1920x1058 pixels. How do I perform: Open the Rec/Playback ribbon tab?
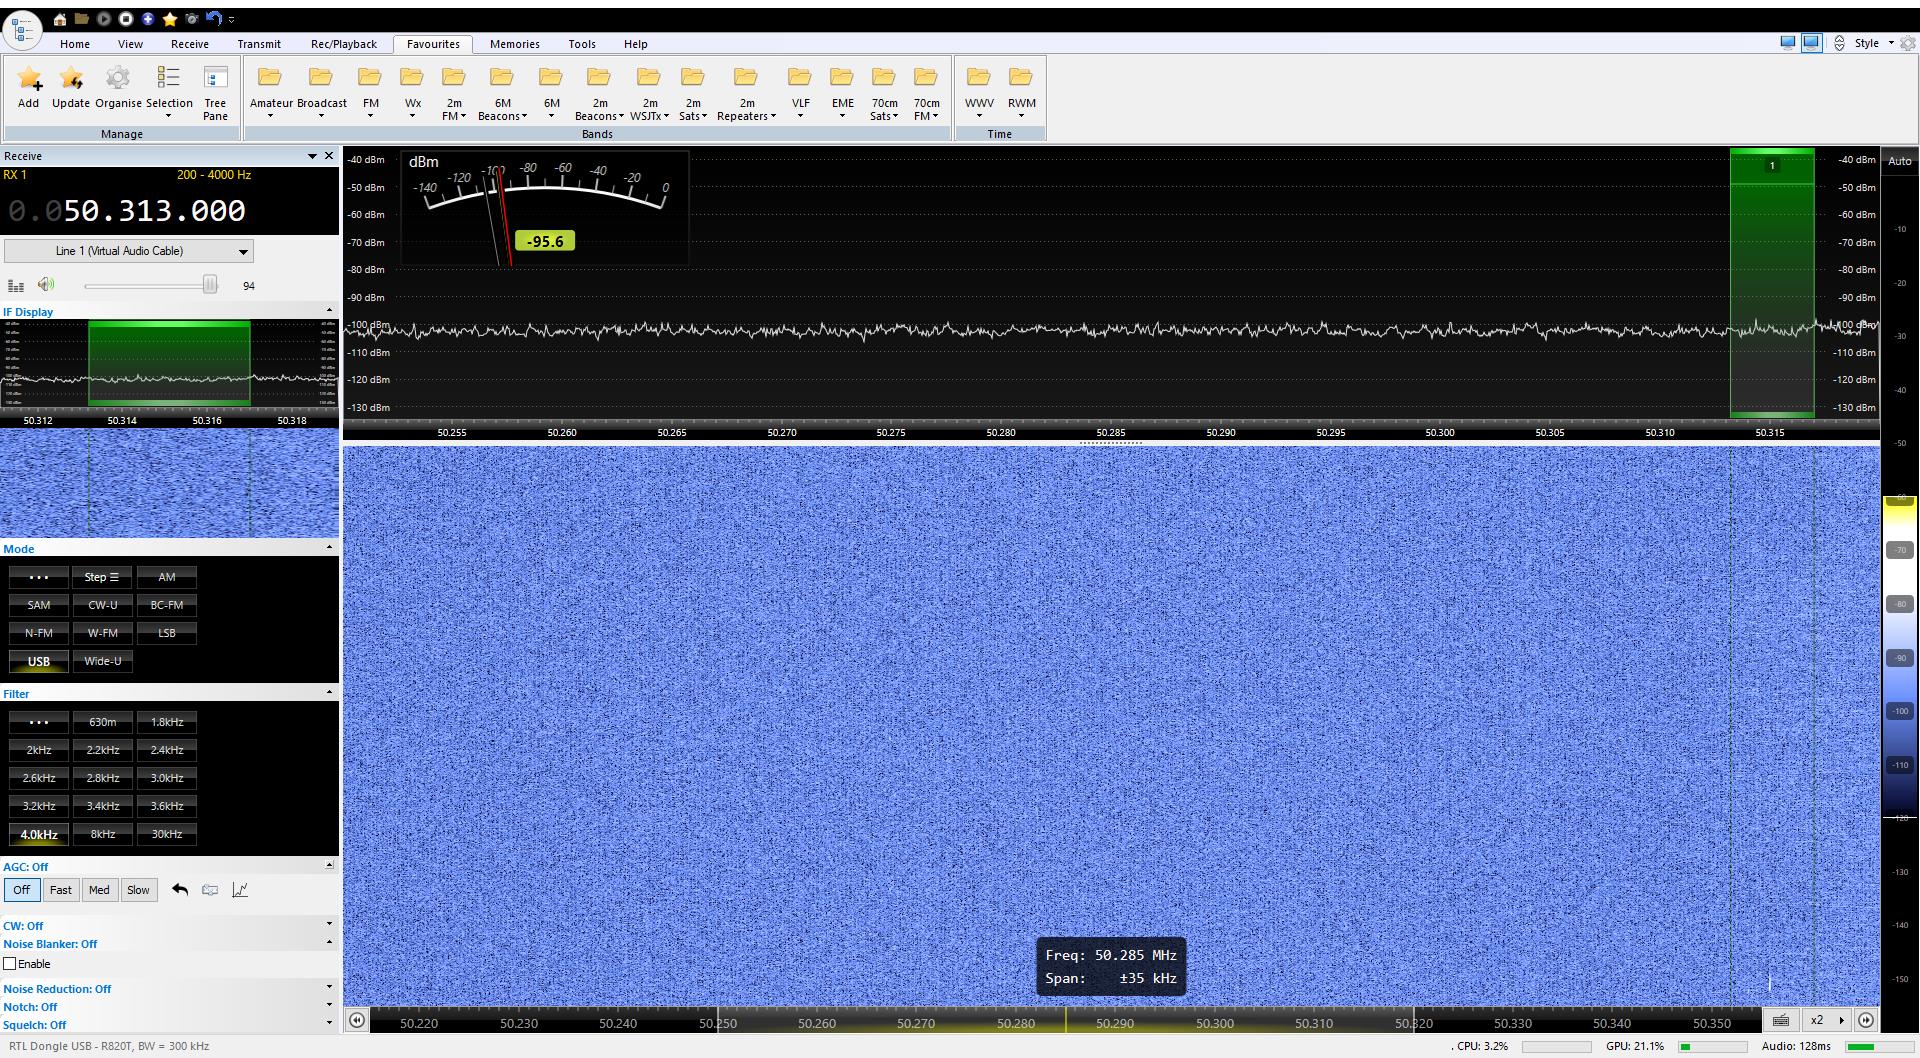point(343,44)
